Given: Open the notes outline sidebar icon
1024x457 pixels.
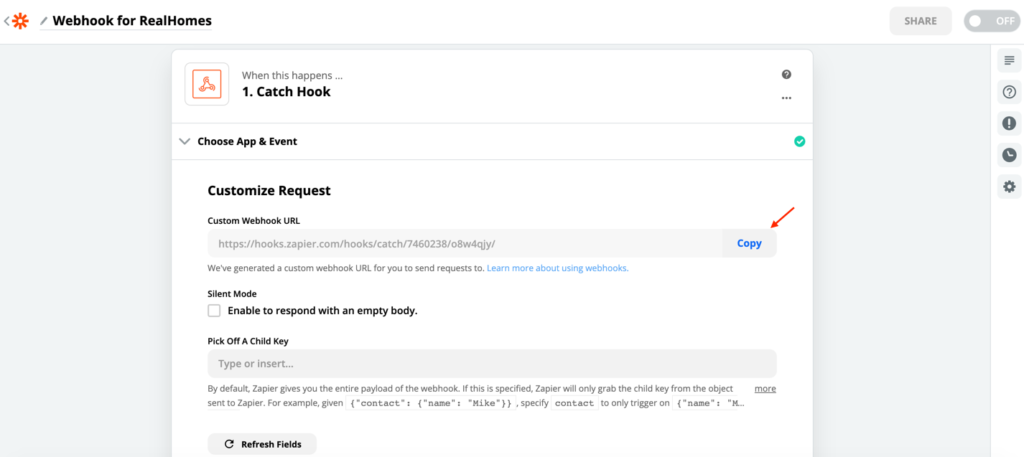Looking at the screenshot, I should (1009, 61).
